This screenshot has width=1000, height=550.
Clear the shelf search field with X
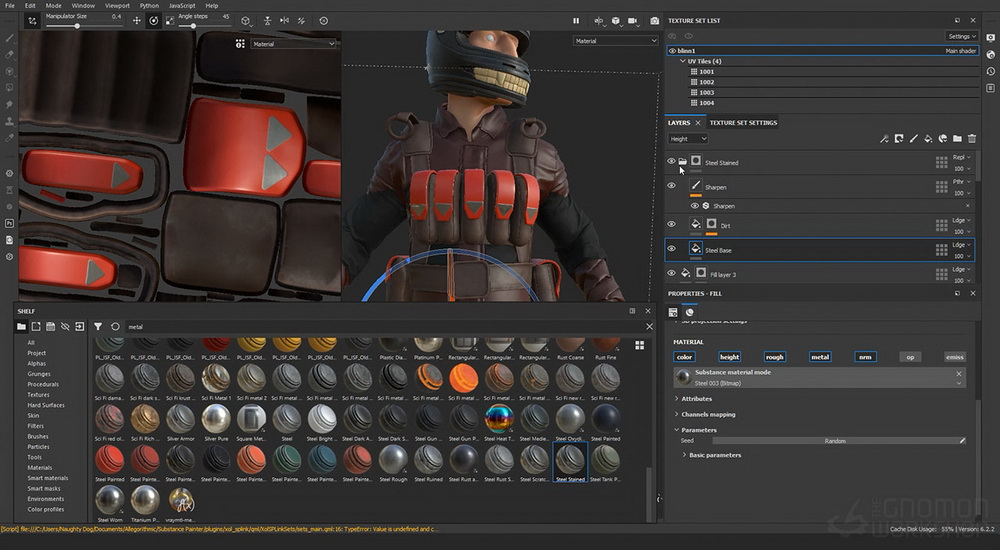tap(649, 327)
